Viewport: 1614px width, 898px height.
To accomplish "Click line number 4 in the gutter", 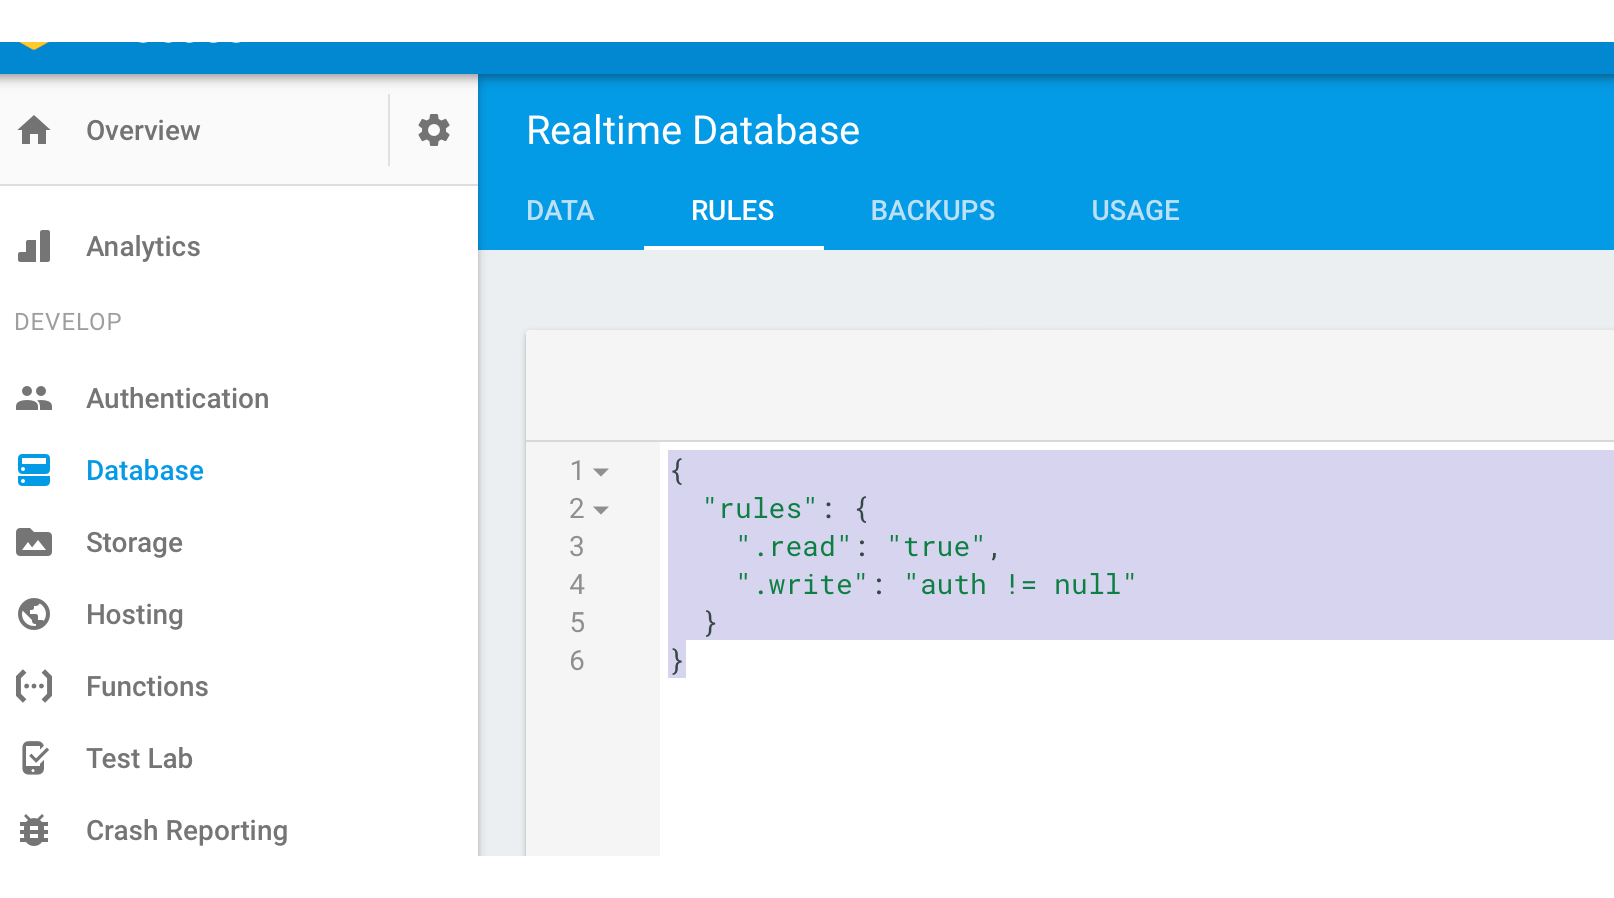I will point(577,585).
